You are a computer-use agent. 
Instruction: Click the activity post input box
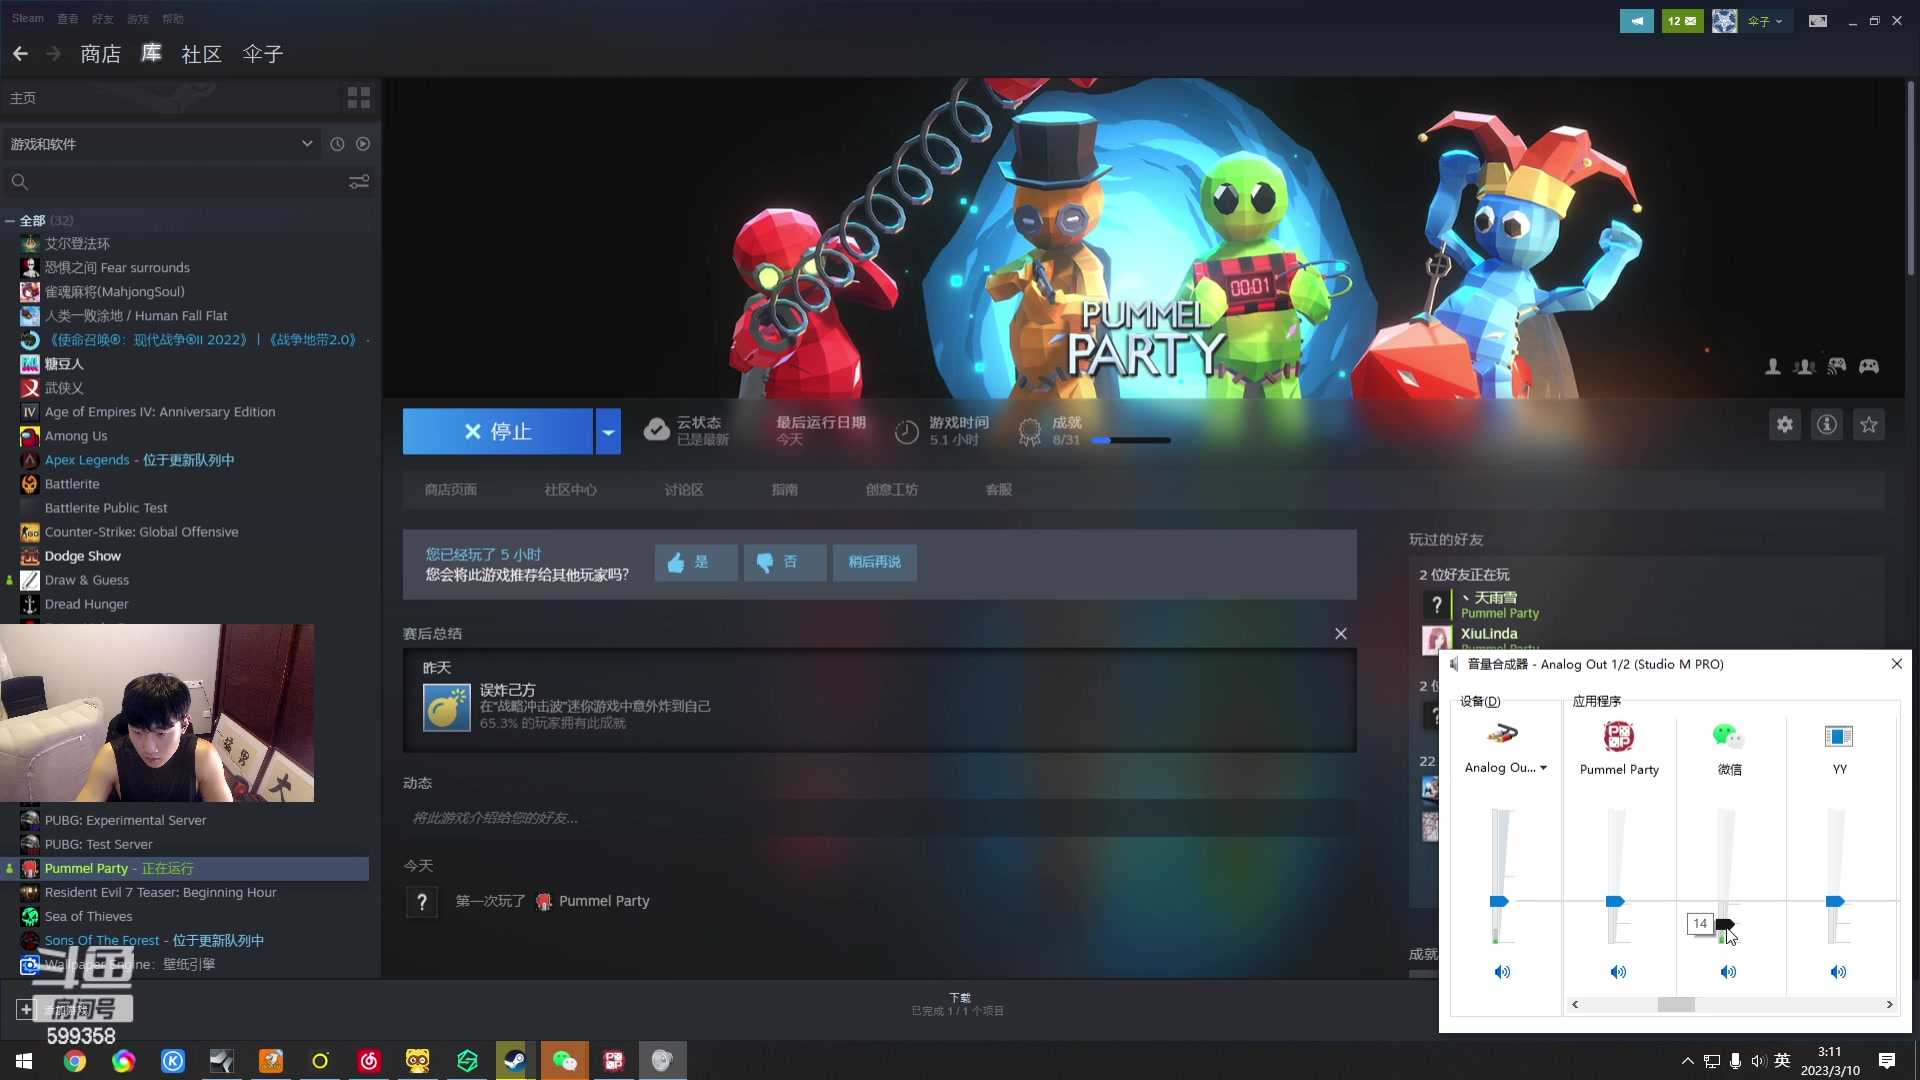(880, 818)
